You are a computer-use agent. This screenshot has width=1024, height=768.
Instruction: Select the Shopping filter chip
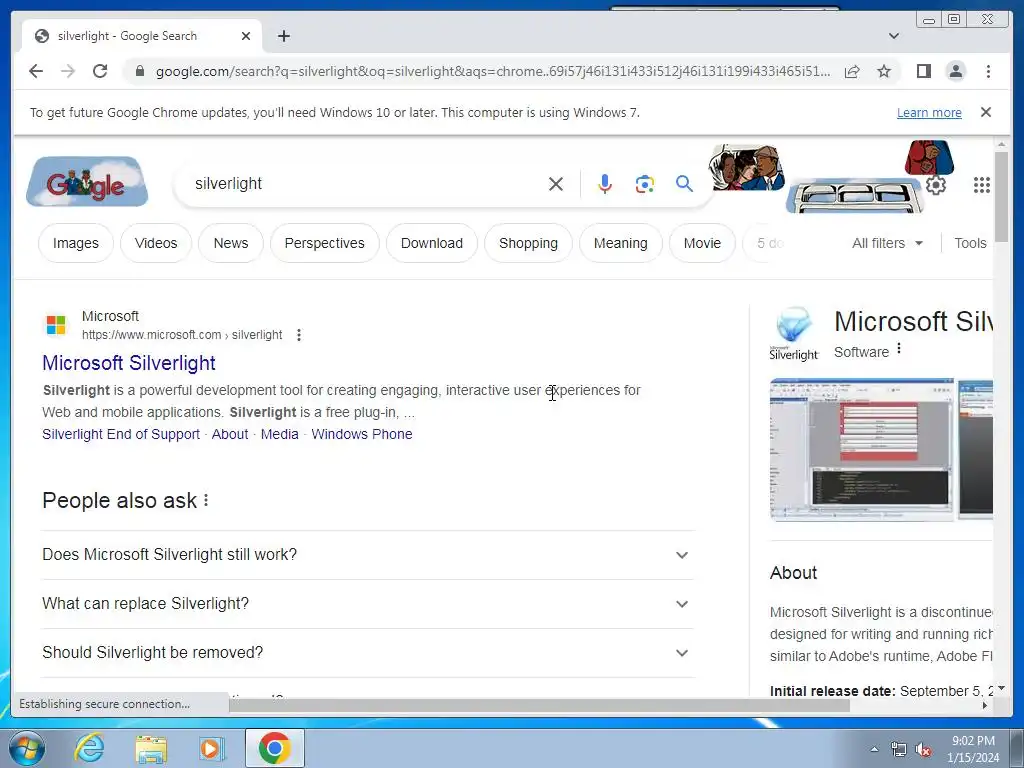click(528, 243)
